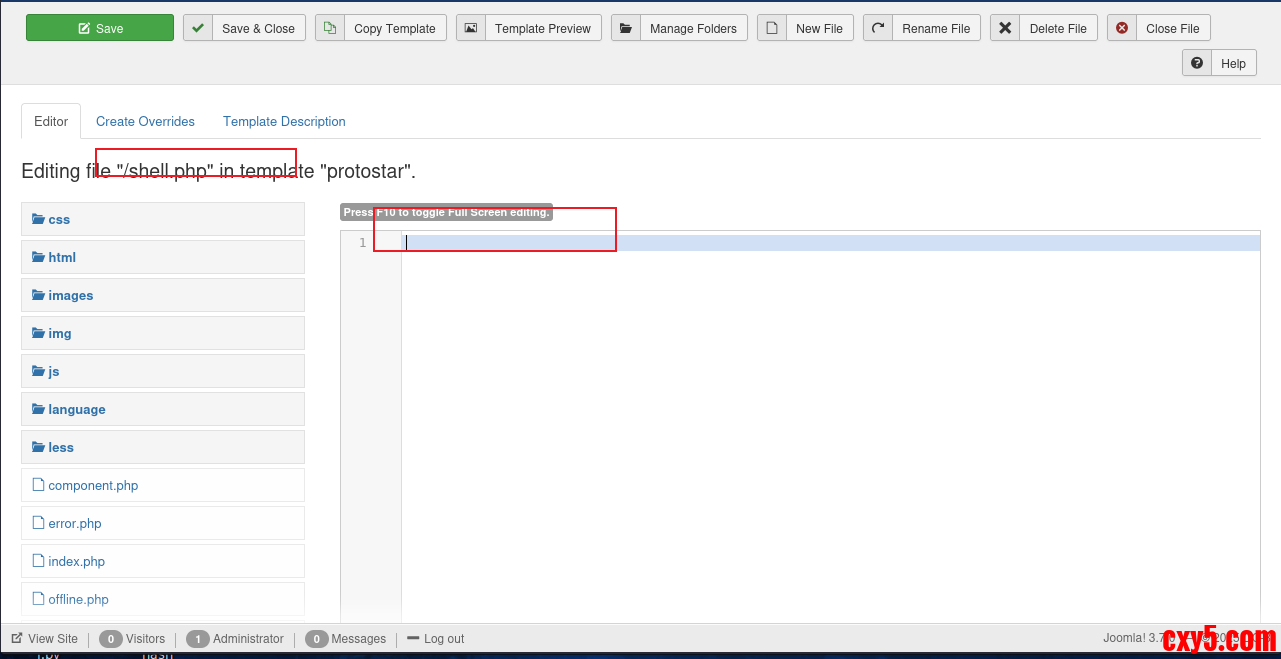This screenshot has width=1281, height=659.
Task: Click the Copy Template label
Action: pos(395,28)
